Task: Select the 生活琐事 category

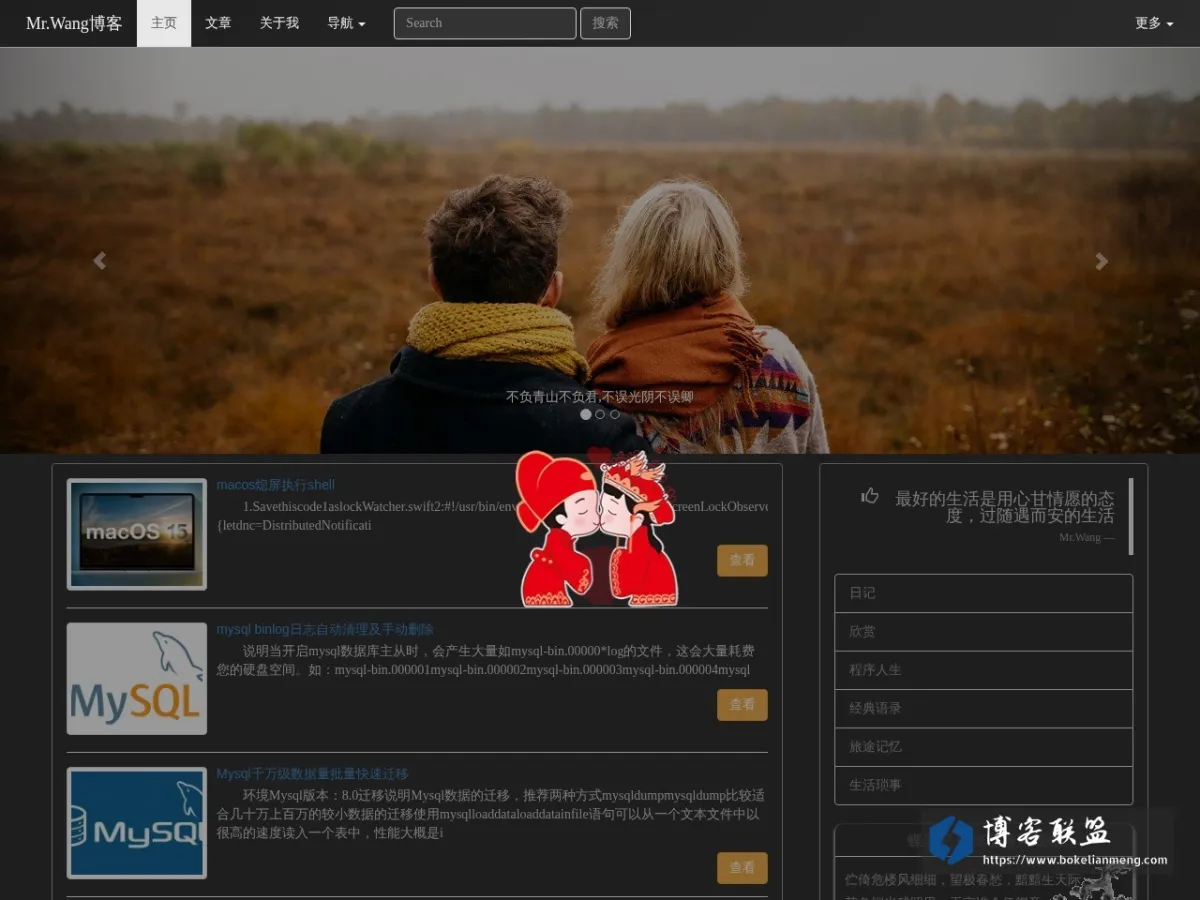Action: [984, 785]
